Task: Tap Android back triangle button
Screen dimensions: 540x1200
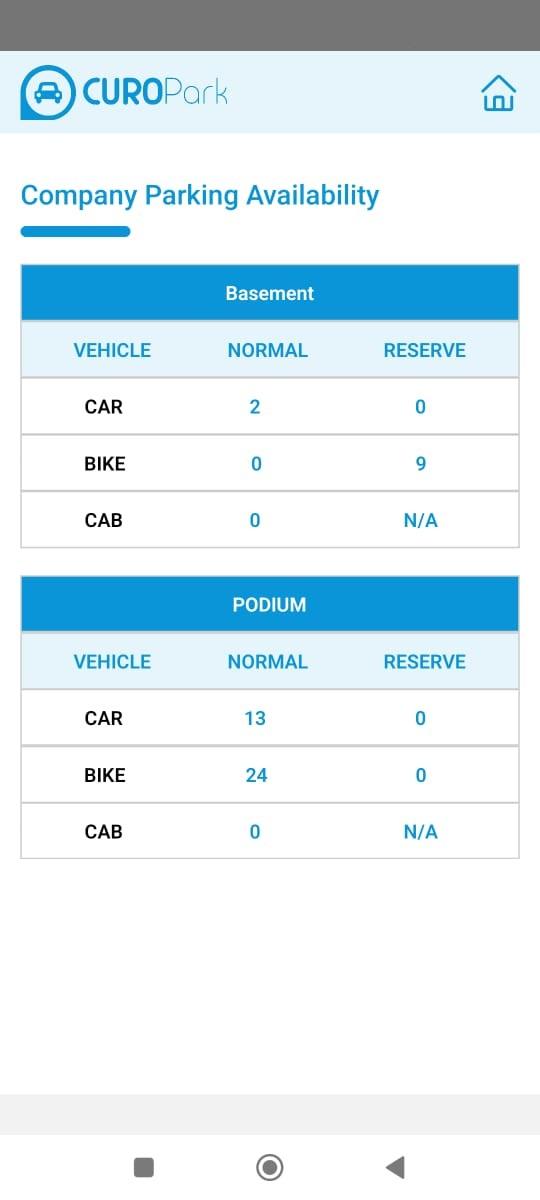Action: point(395,1167)
